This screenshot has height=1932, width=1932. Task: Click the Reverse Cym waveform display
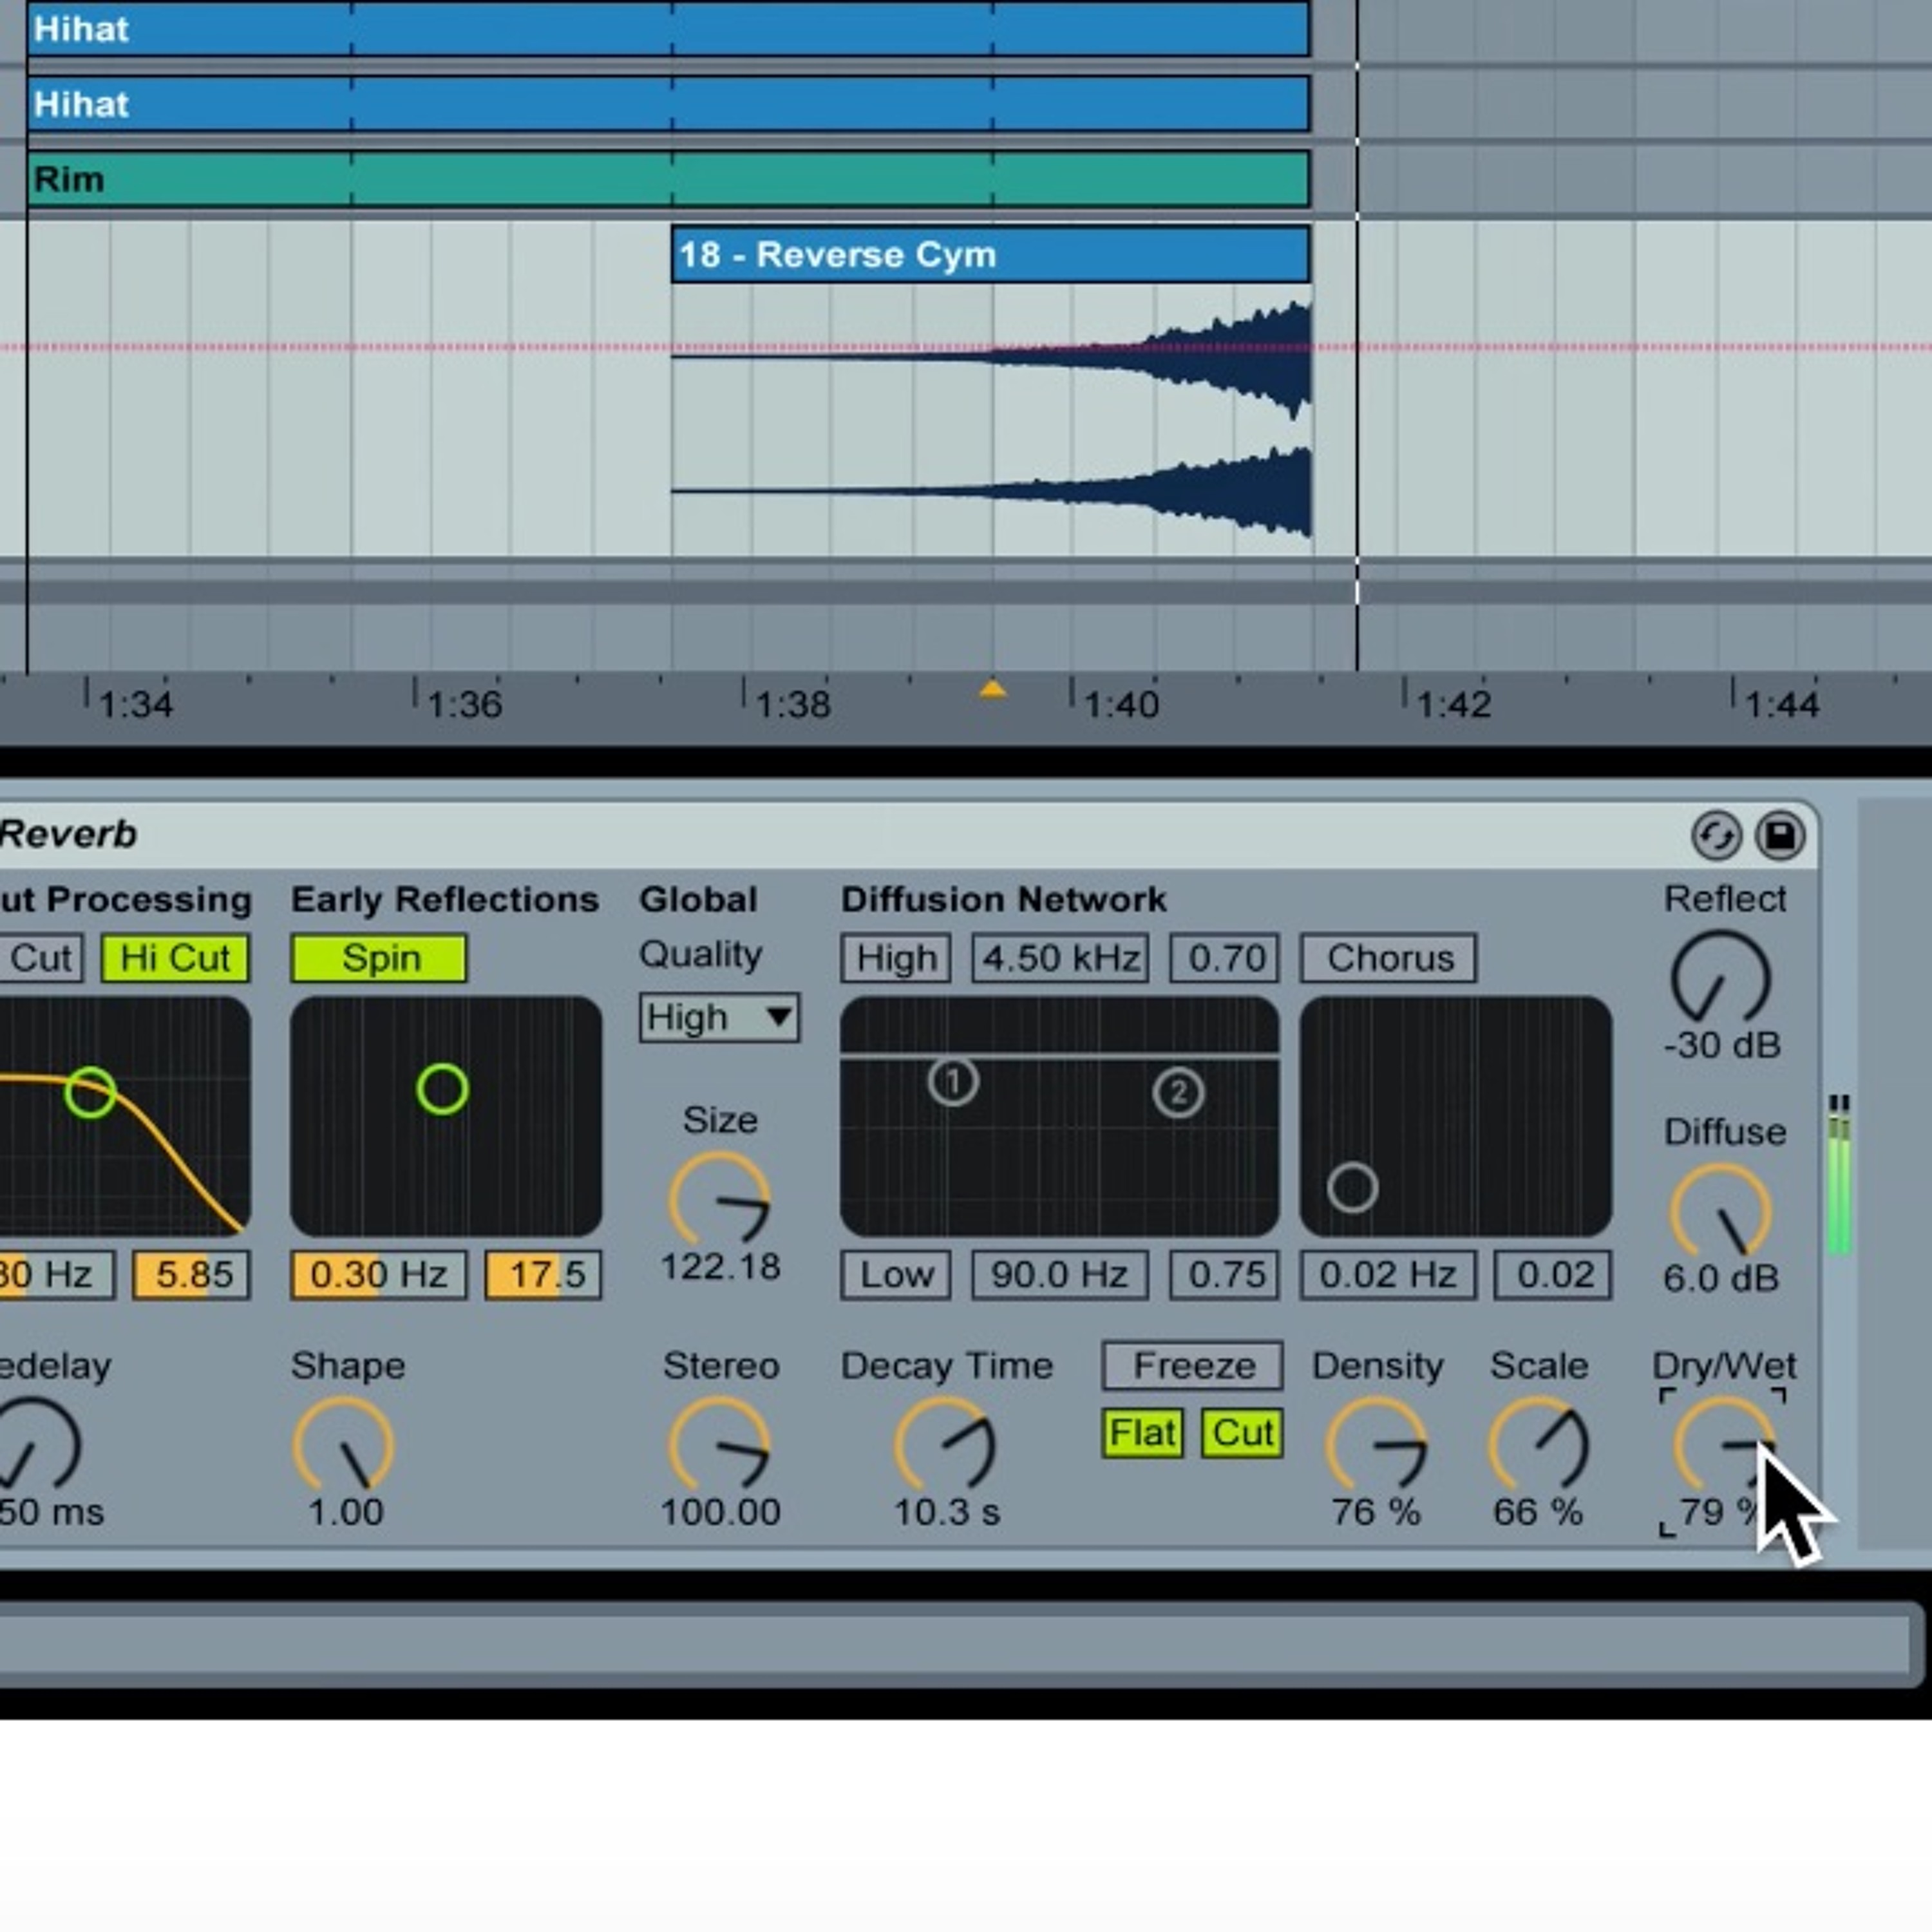tap(990, 420)
